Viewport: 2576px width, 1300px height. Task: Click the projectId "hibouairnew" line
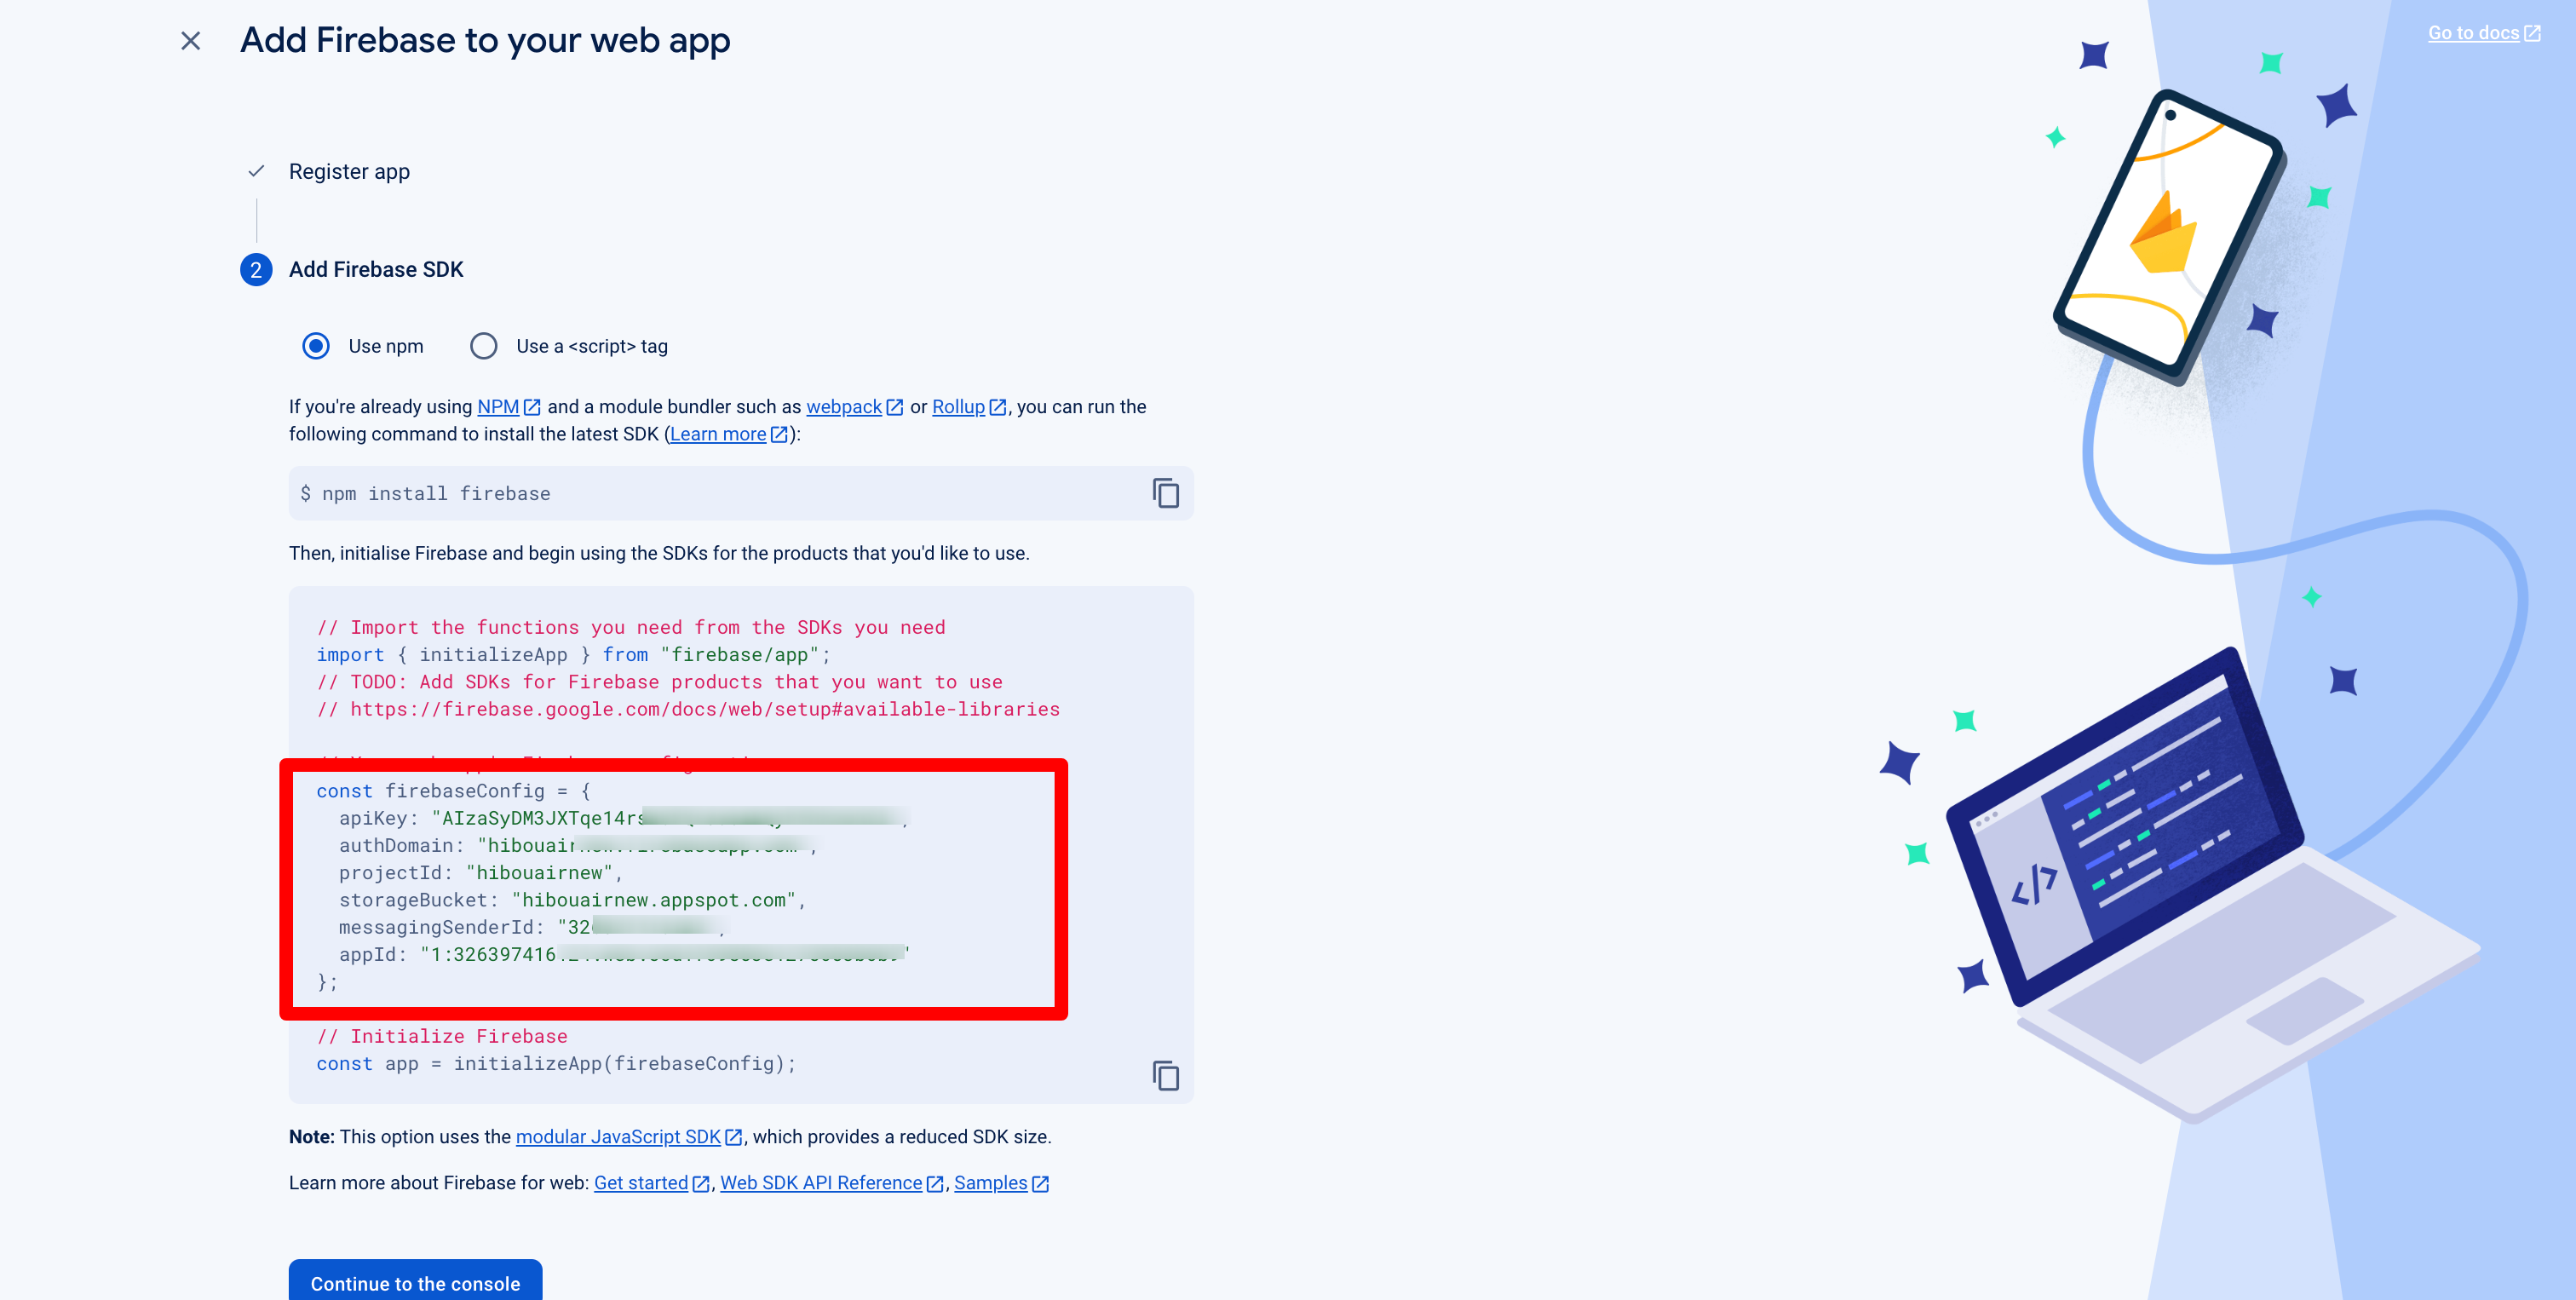(481, 873)
